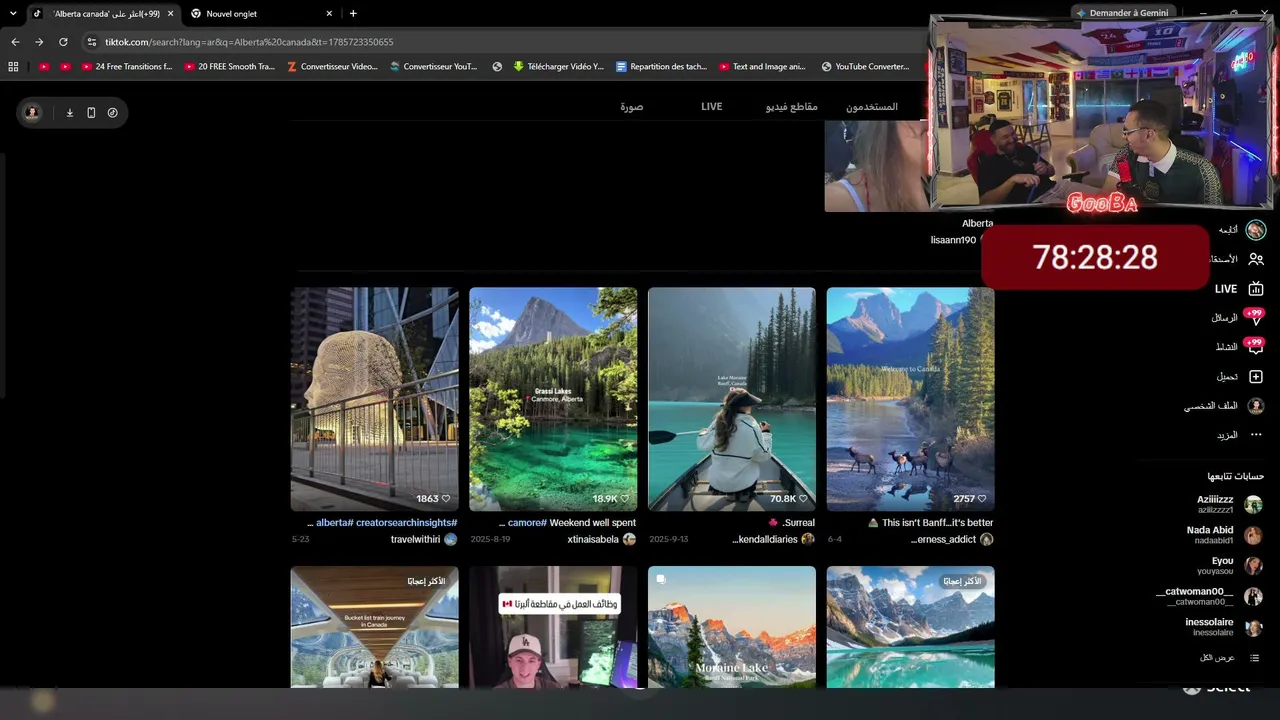Viewport: 1280px width, 720px height.
Task: Open the Nada Abid followed account
Action: pyautogui.click(x=1224, y=535)
